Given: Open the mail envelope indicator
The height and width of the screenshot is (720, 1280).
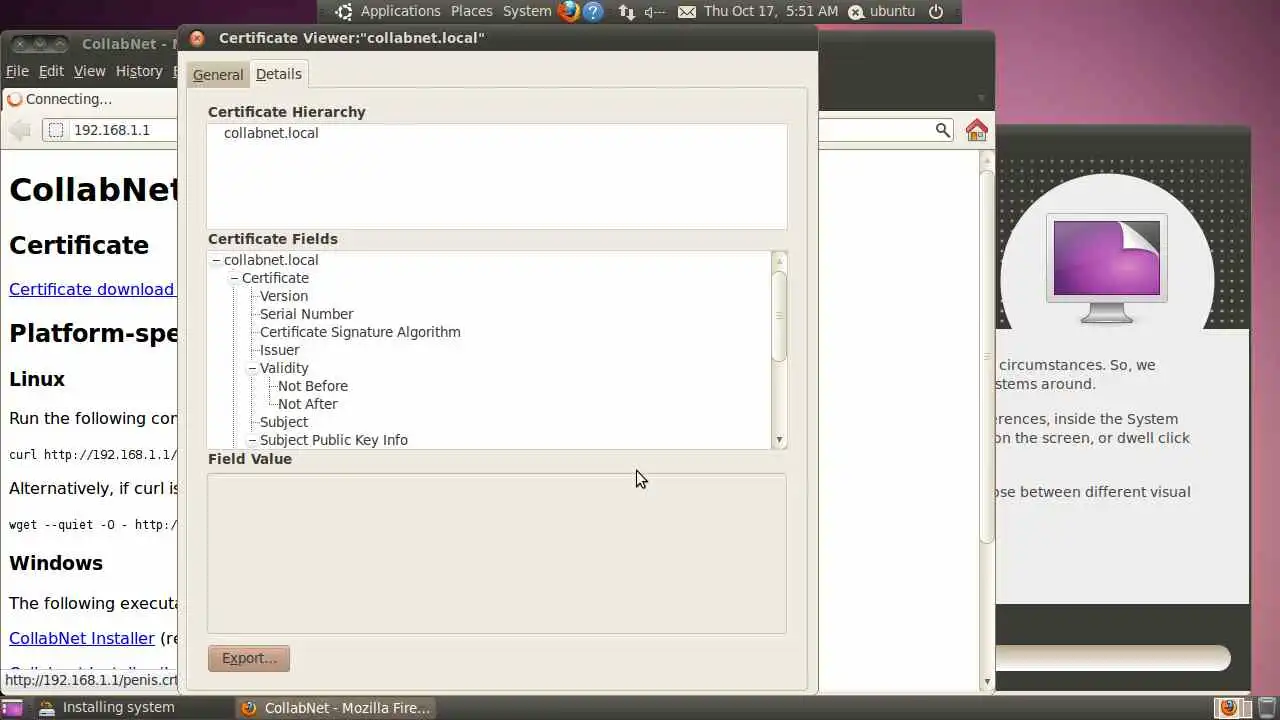Looking at the screenshot, I should coord(687,12).
